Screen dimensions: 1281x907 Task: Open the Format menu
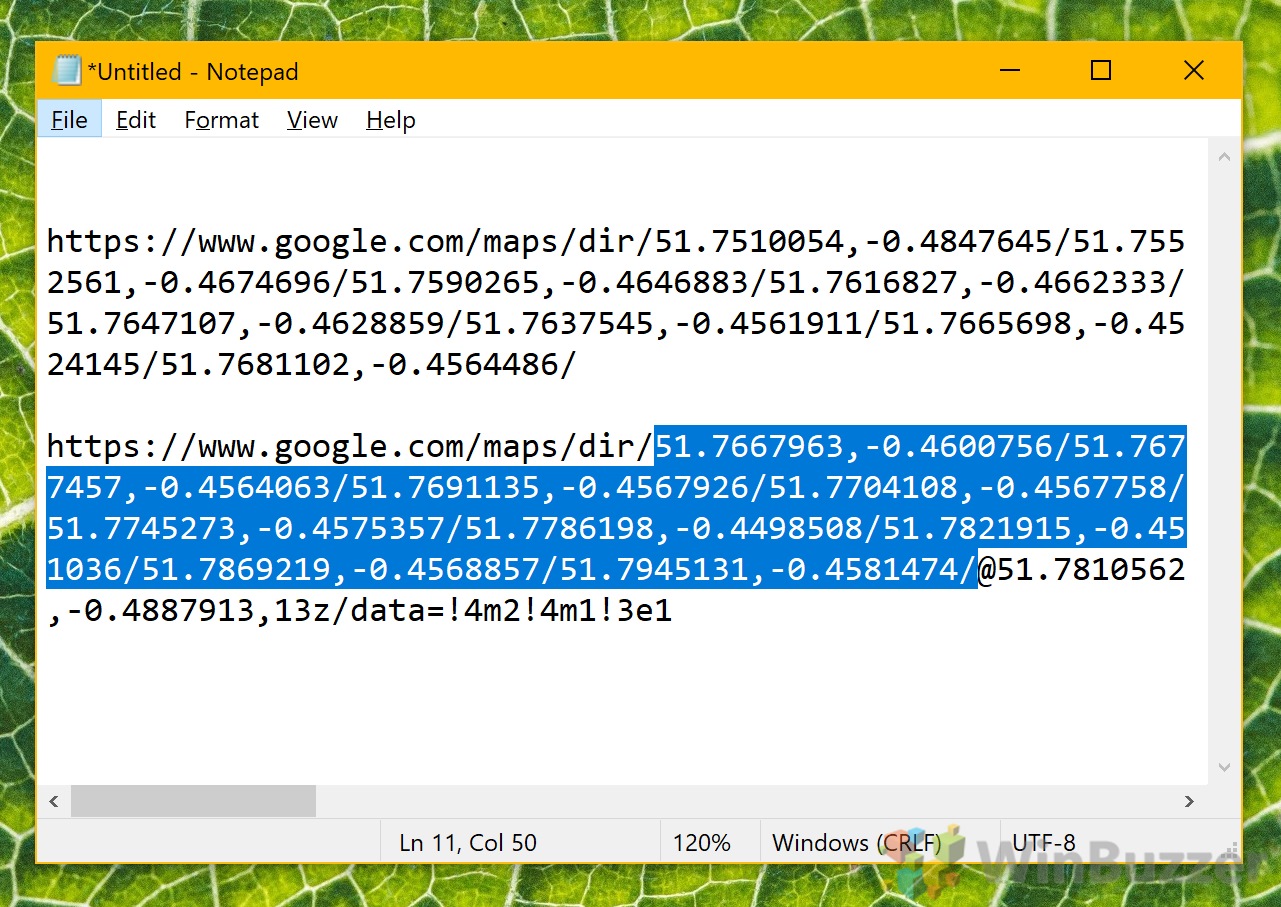pyautogui.click(x=221, y=120)
